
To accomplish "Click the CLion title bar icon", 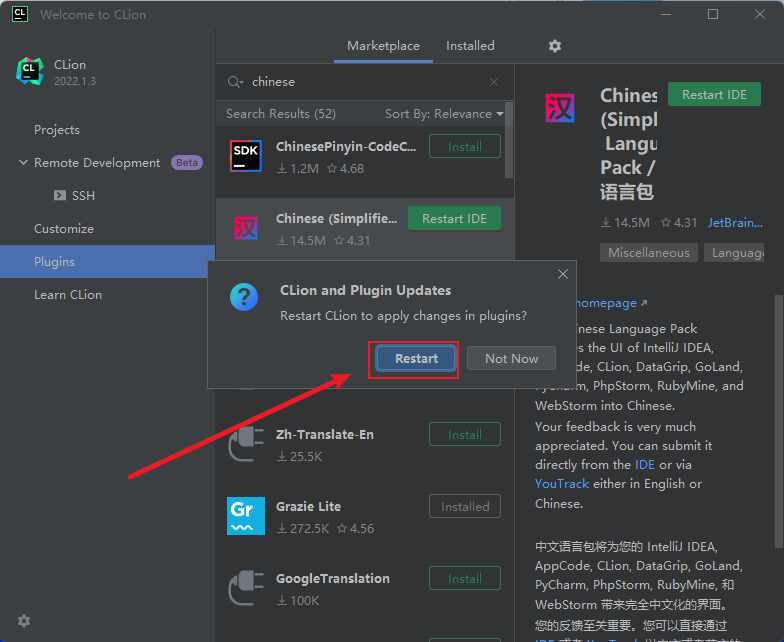I will pyautogui.click(x=20, y=14).
